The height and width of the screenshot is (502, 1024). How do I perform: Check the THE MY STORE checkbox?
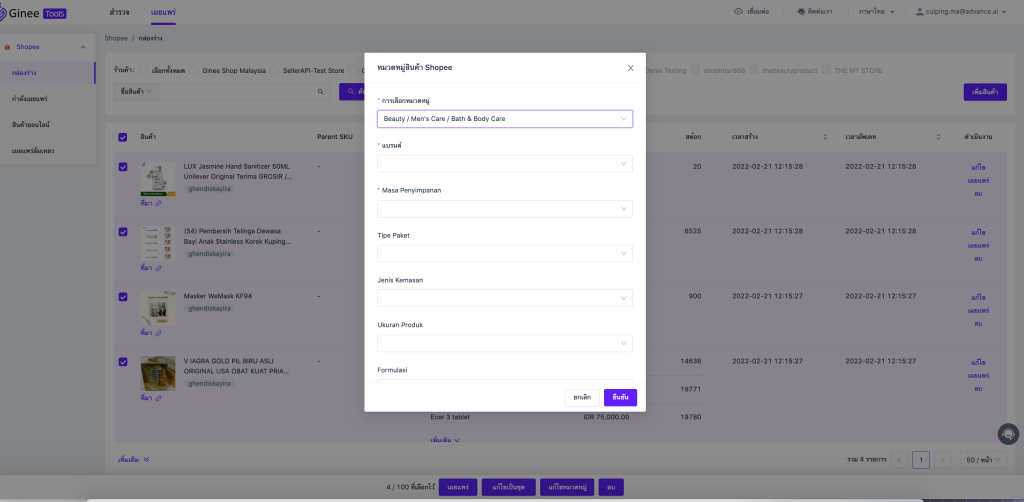coord(827,70)
